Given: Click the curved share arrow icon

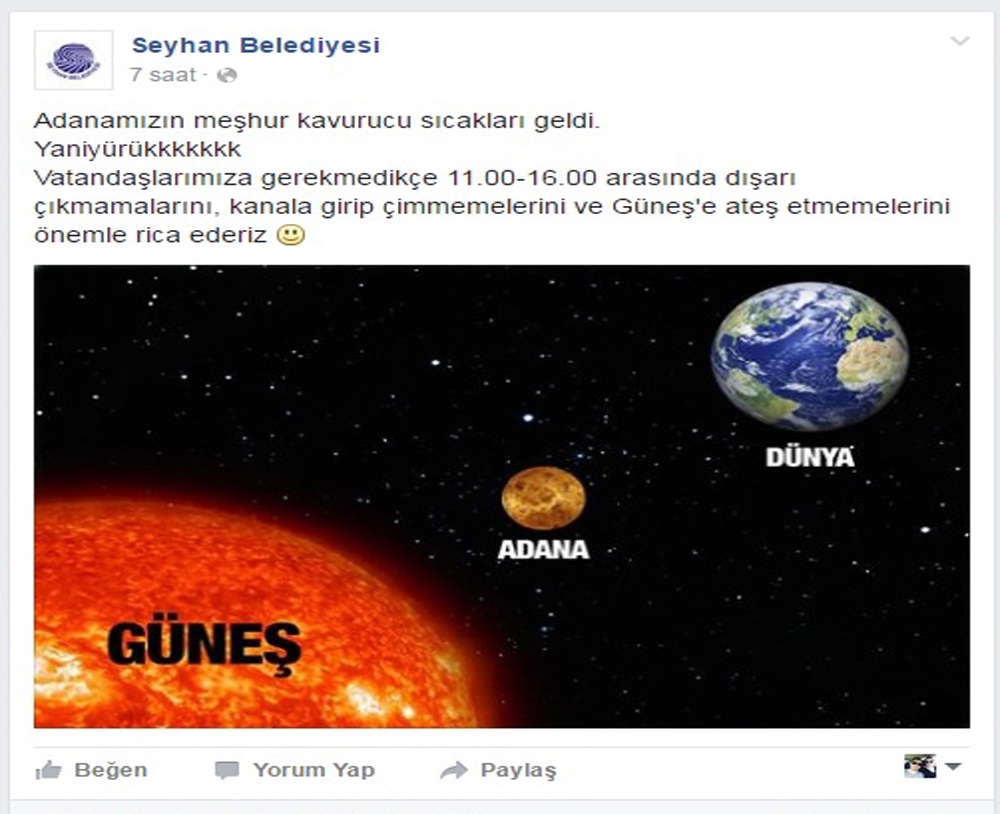Looking at the screenshot, I should [x=454, y=771].
